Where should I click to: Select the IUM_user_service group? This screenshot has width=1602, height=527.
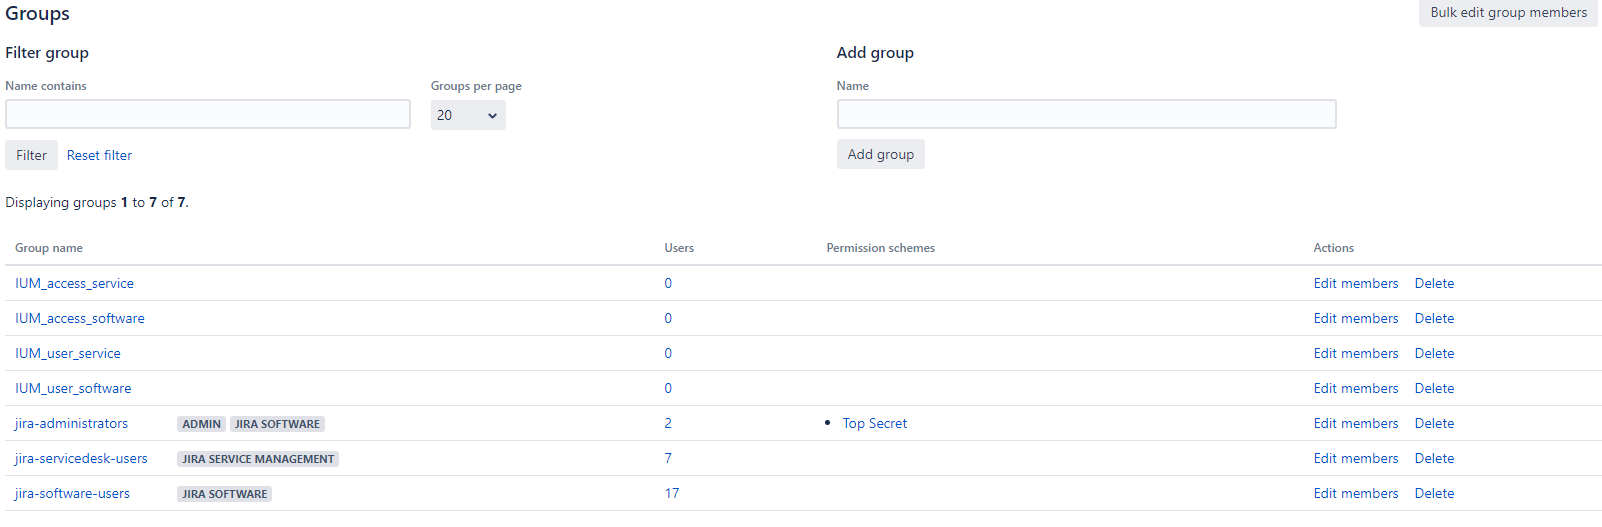click(68, 354)
